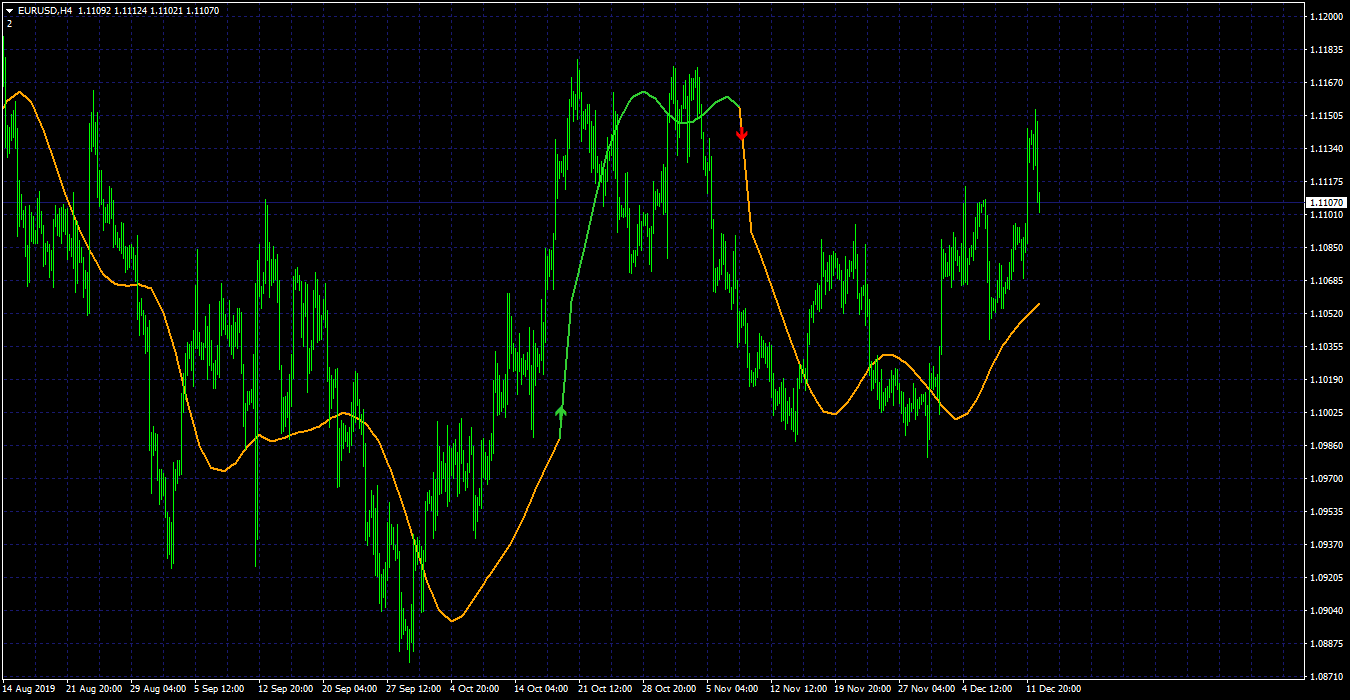This screenshot has height=700, width=1350.
Task: Click the 28 Oct 20:00 time label
Action: click(670, 689)
